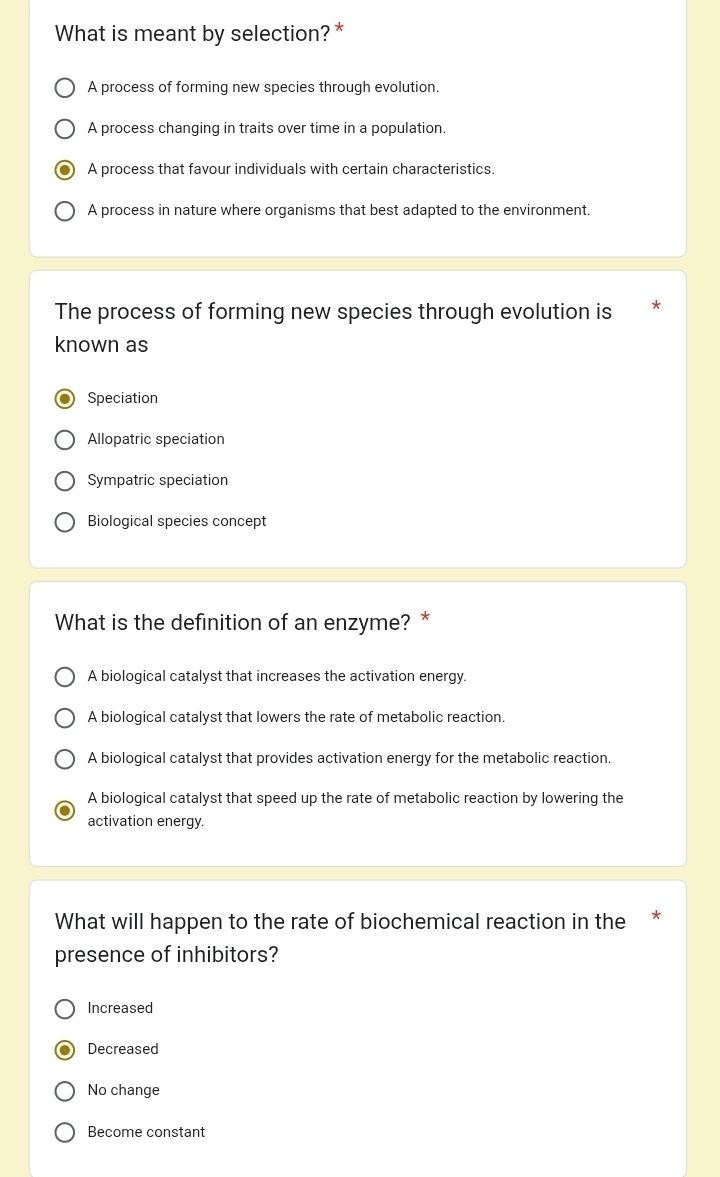Screen dimensions: 720x1177
Task: Choose the Decreased radio button
Action: click(x=65, y=1050)
